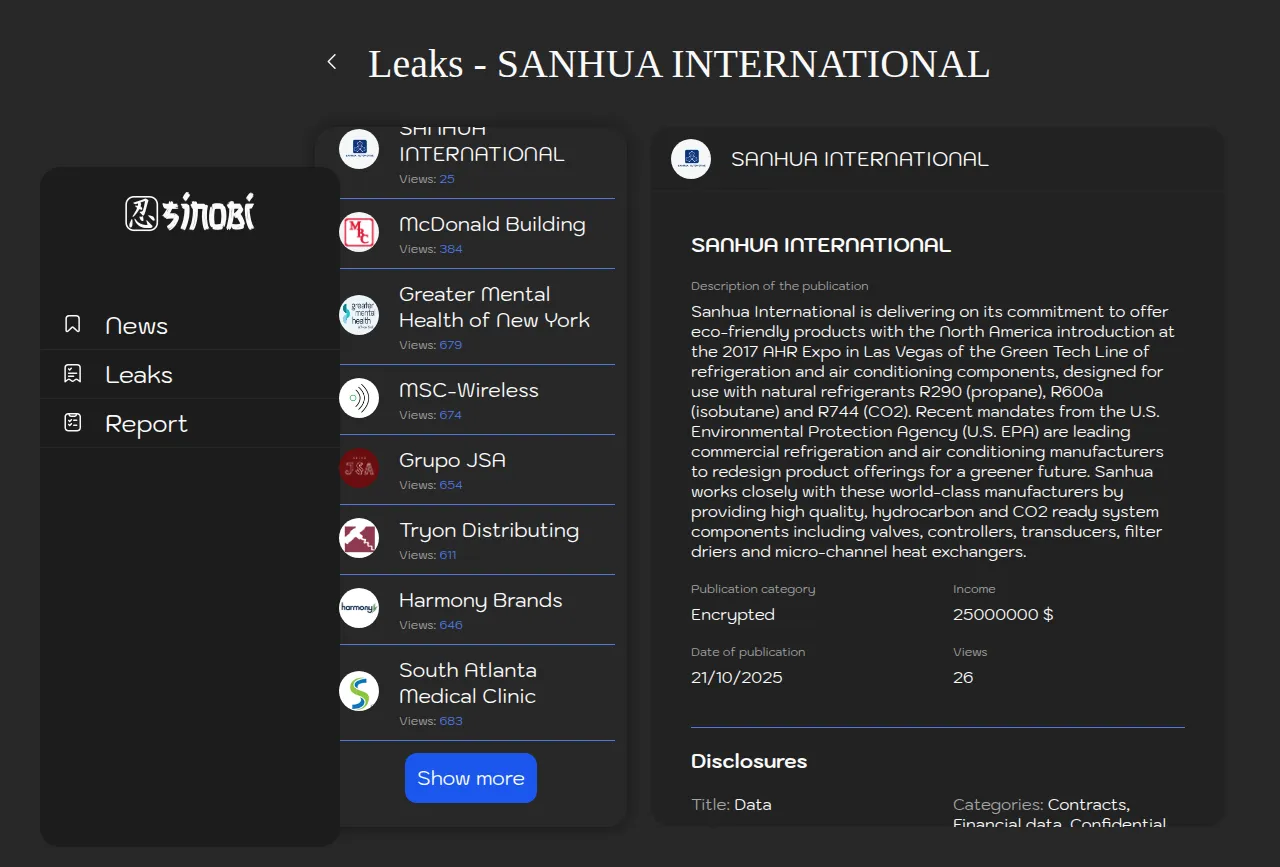Click the Tryon Distributing logo icon

(x=359, y=538)
